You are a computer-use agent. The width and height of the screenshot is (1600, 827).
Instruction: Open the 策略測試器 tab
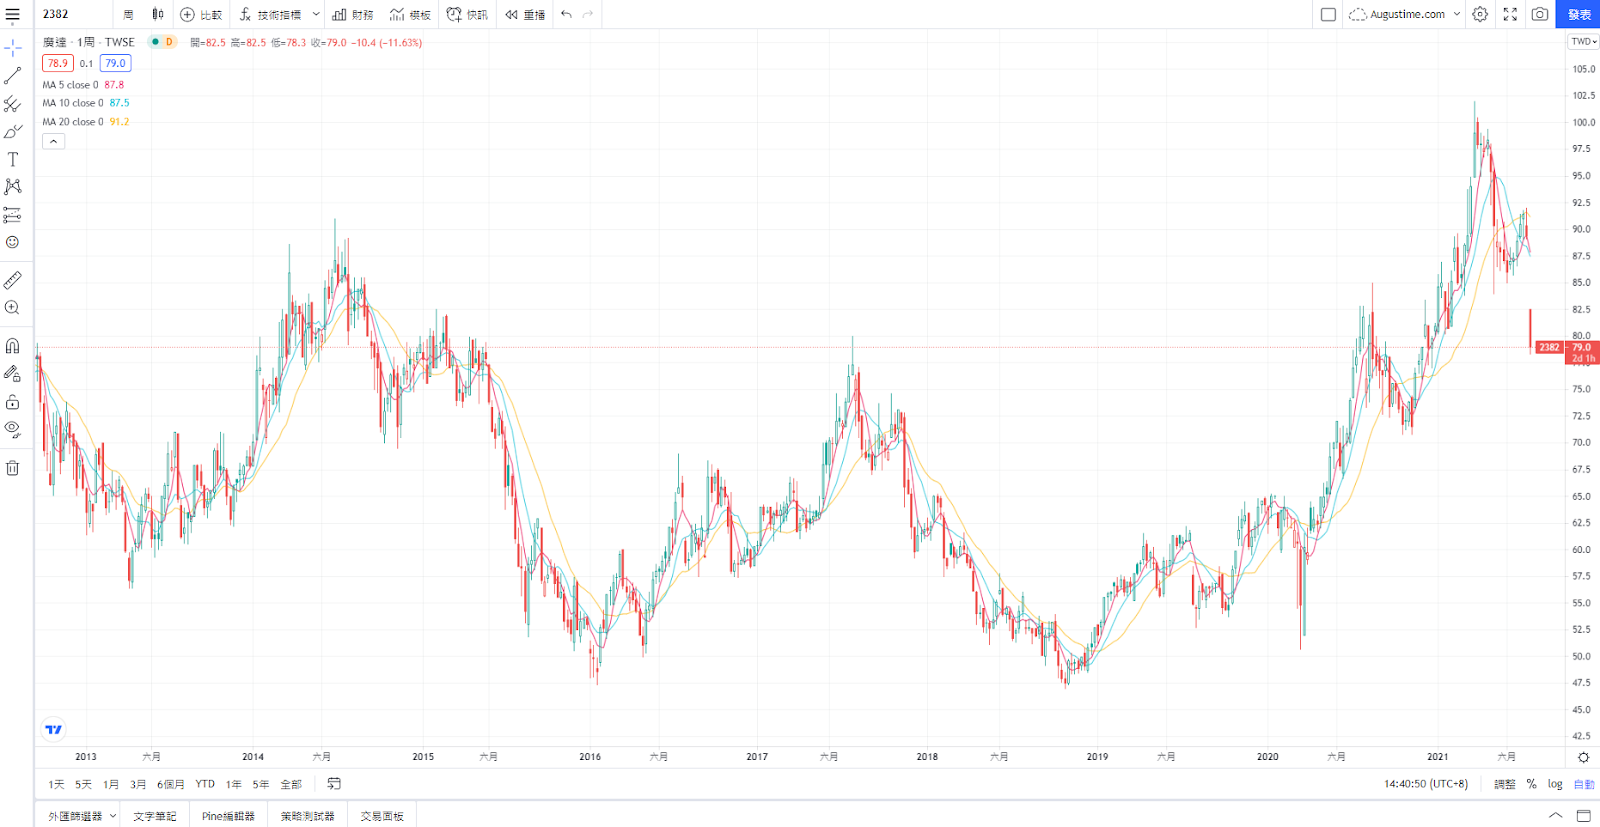tap(307, 816)
